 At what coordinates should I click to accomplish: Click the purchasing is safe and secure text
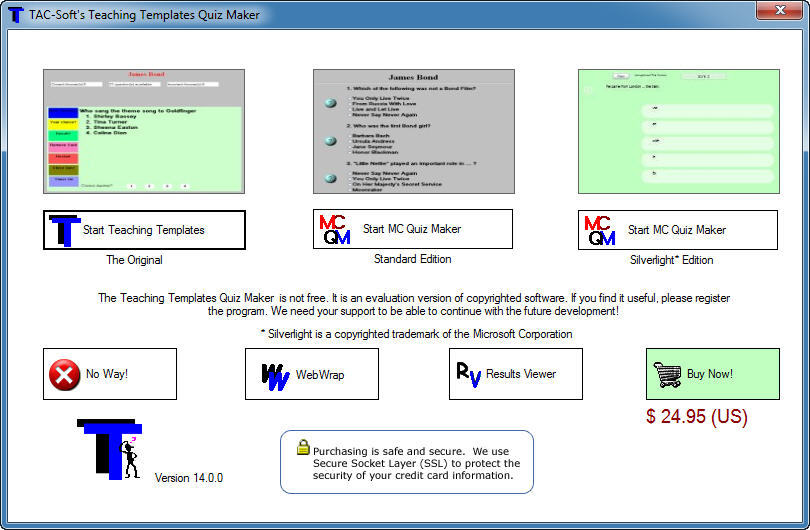(416, 463)
